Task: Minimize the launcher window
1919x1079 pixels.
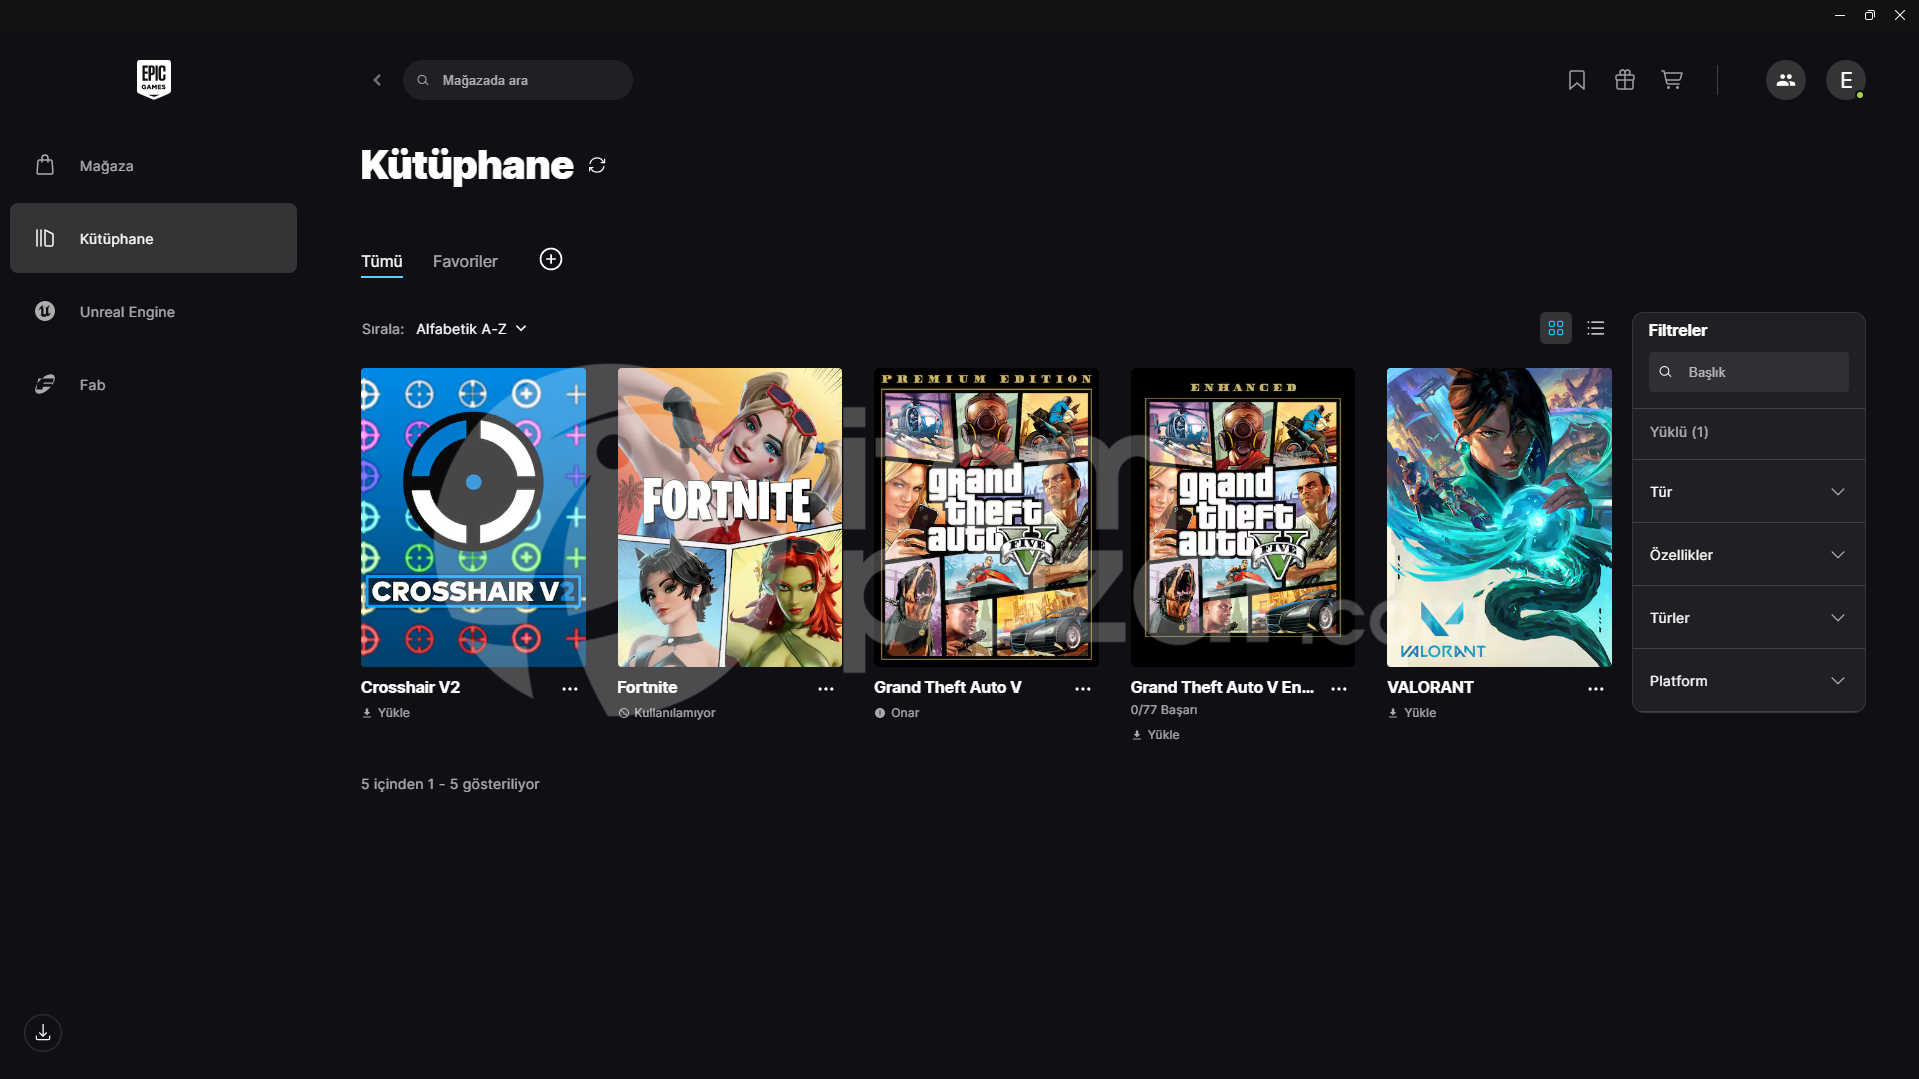Action: pyautogui.click(x=1840, y=15)
